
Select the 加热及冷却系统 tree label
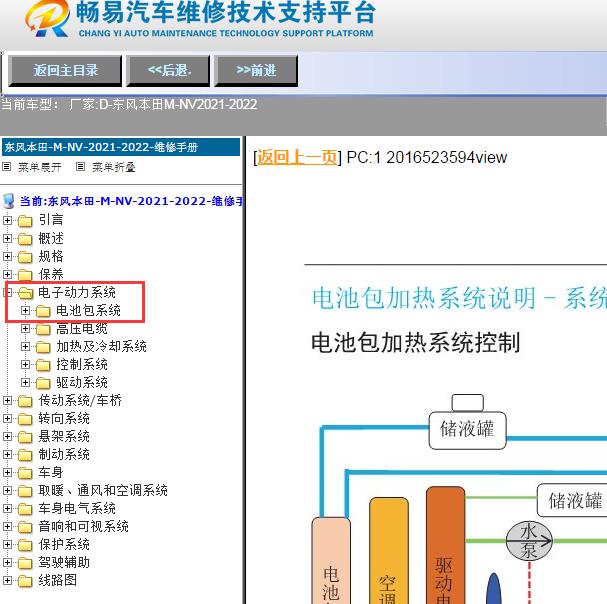click(101, 347)
